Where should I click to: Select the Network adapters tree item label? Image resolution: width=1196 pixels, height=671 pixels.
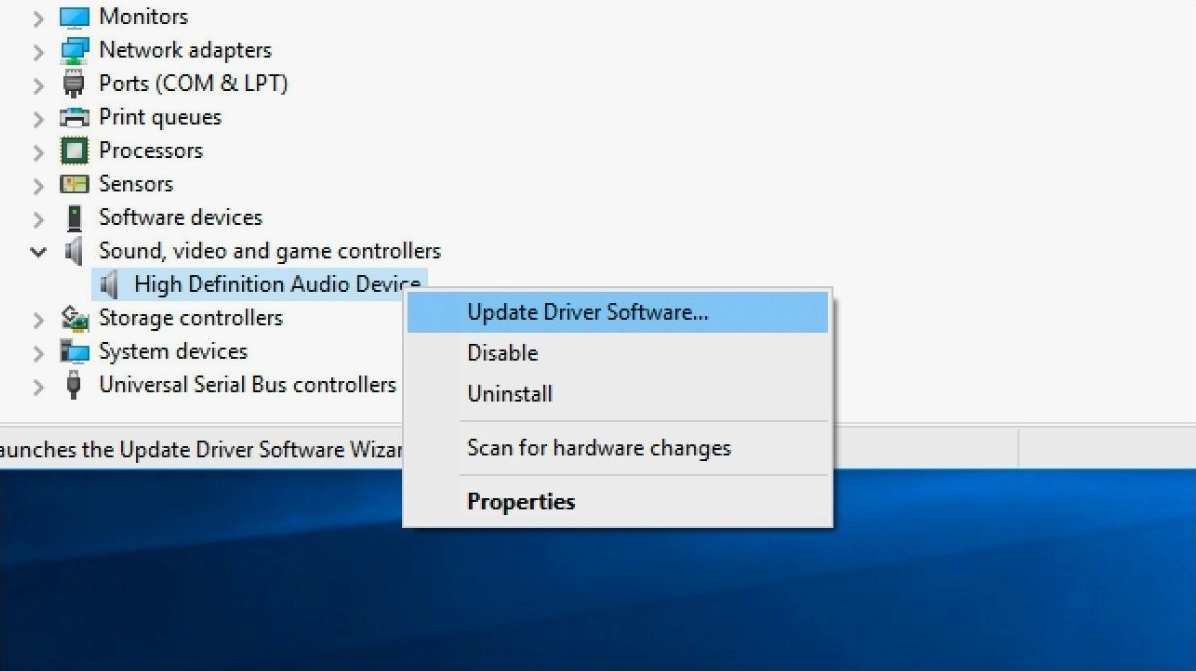(185, 50)
